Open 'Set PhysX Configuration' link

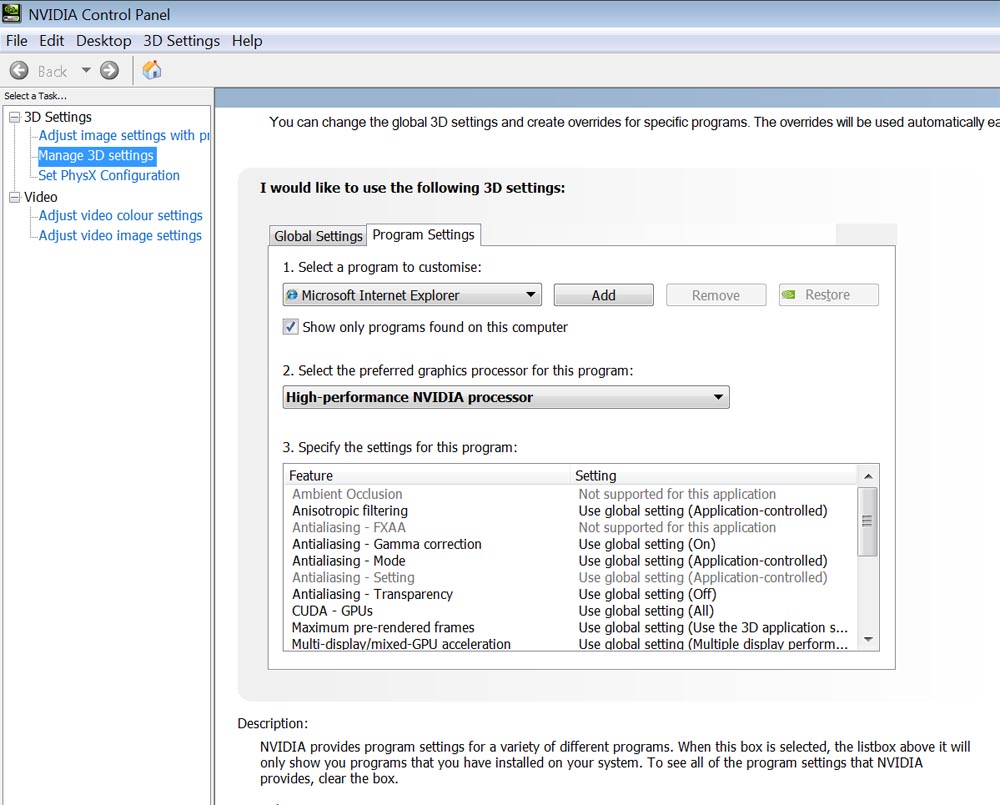(109, 175)
